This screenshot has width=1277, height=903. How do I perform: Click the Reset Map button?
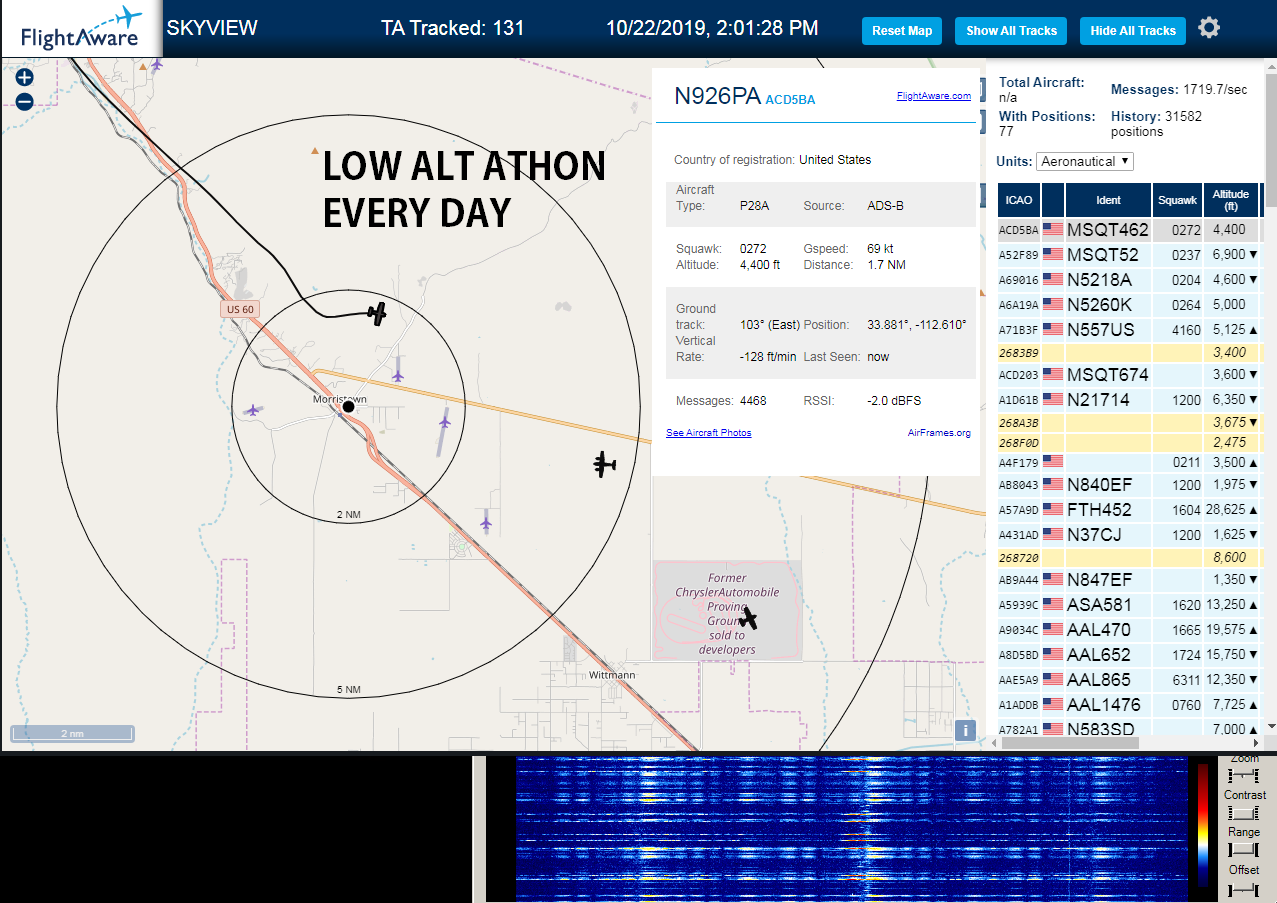pyautogui.click(x=902, y=31)
